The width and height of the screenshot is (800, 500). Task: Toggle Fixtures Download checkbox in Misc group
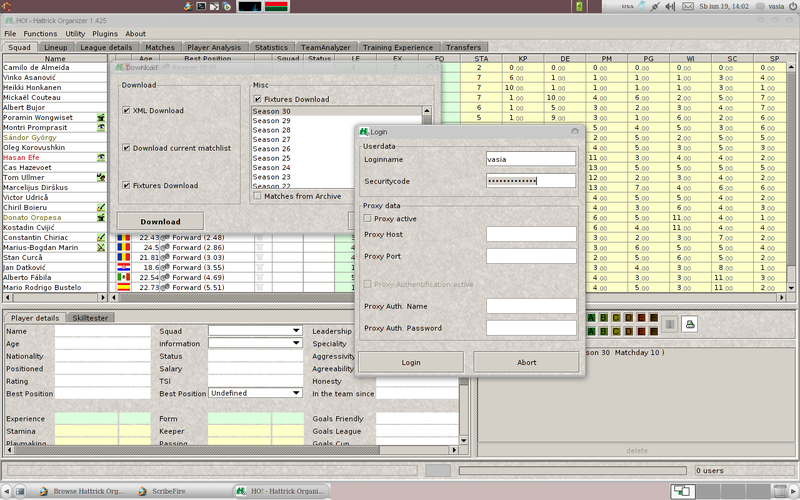coord(257,99)
